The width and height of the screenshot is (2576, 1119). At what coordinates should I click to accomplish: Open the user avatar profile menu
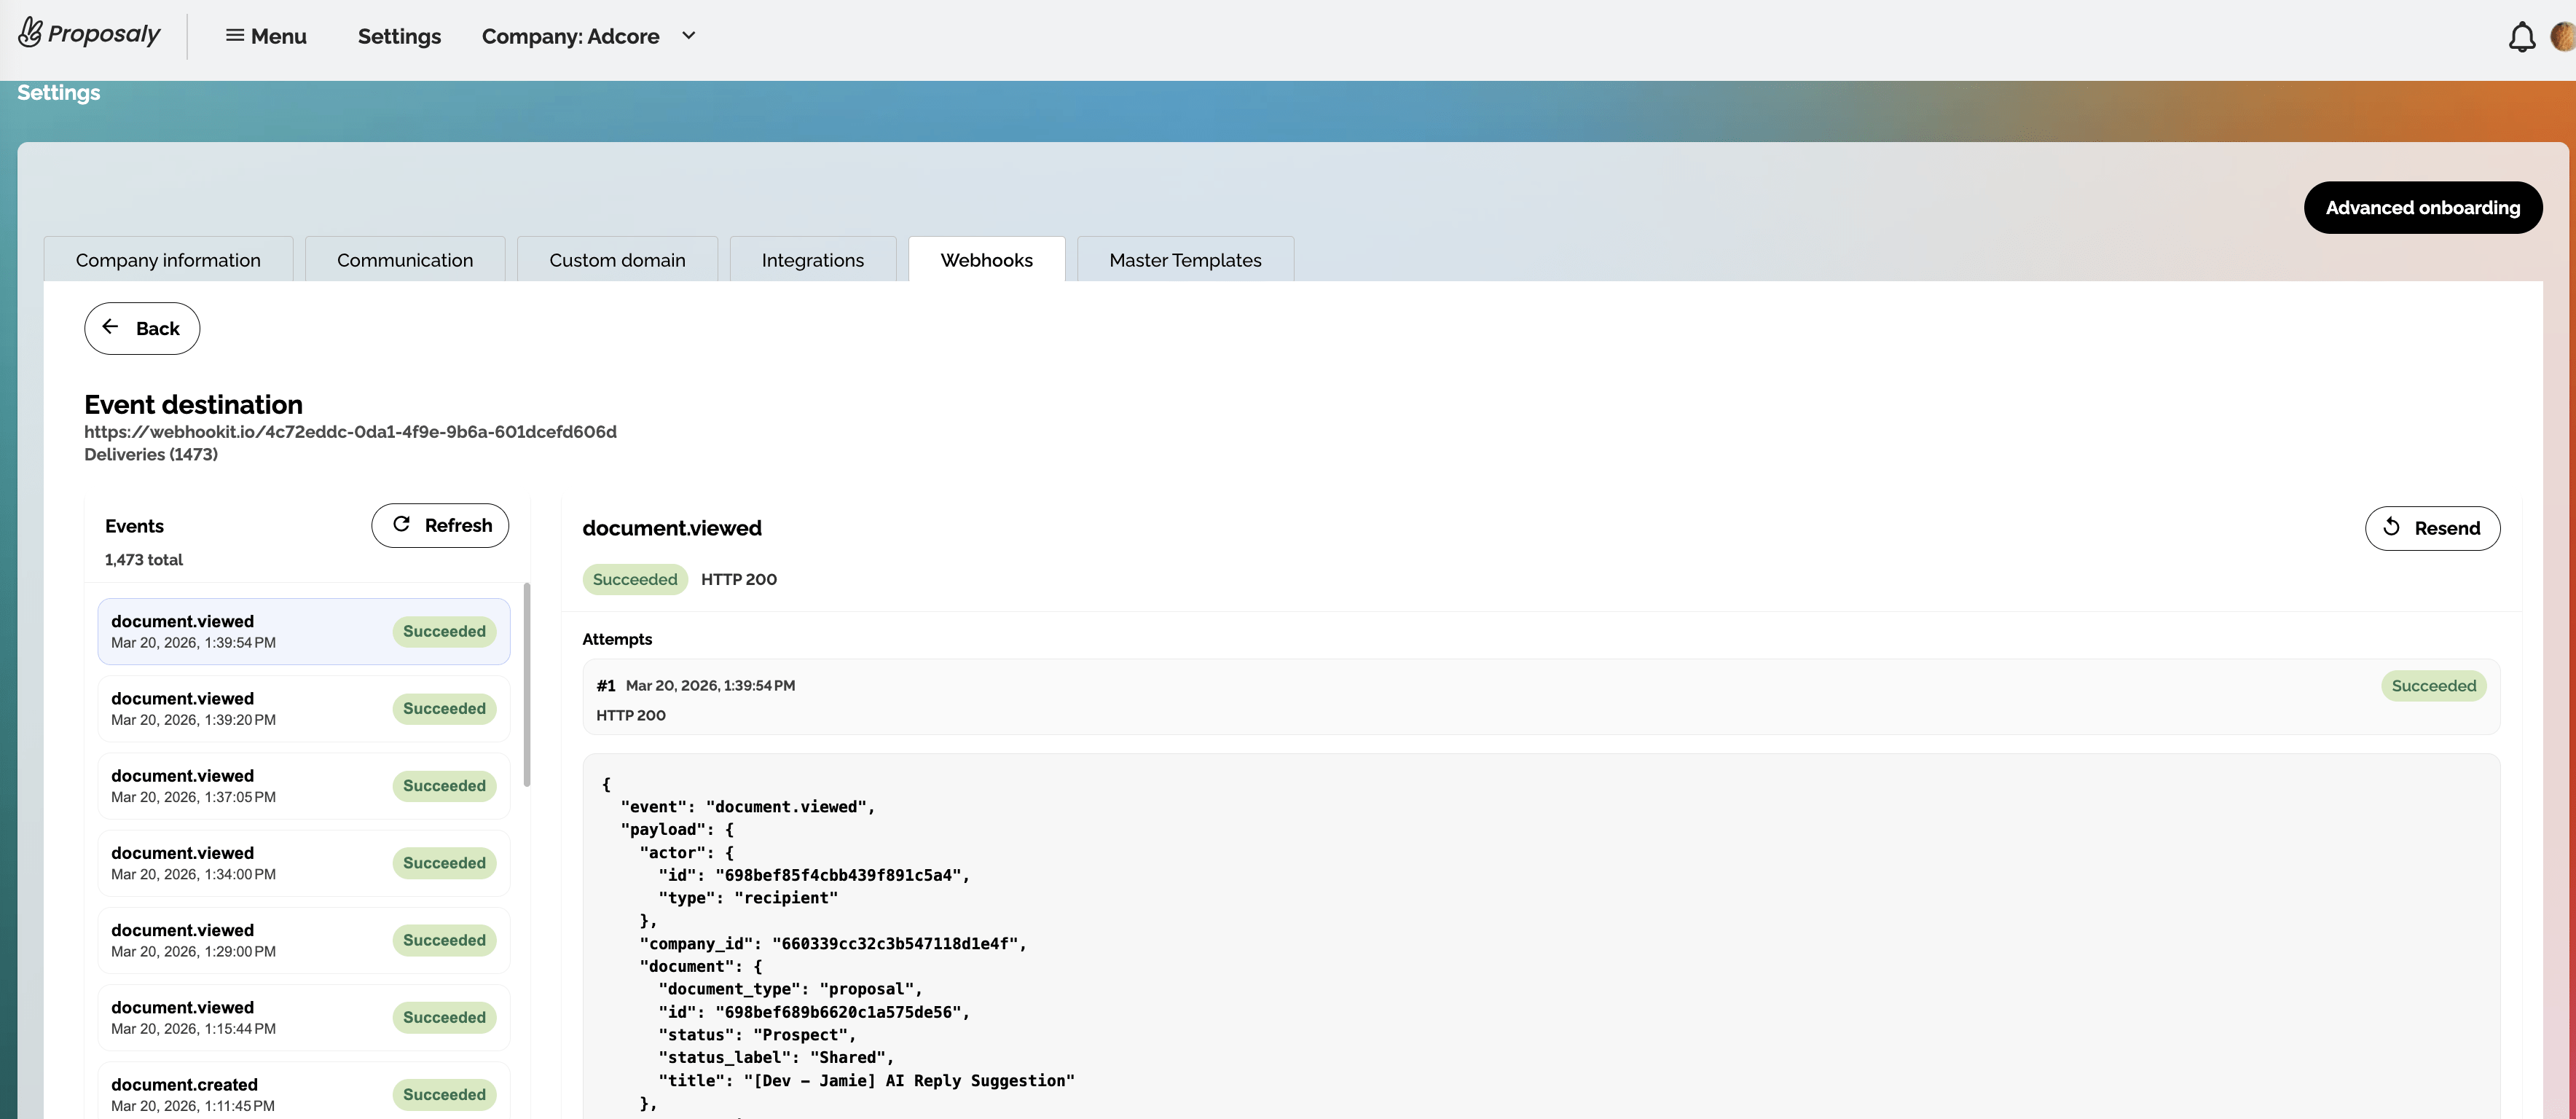2562,37
